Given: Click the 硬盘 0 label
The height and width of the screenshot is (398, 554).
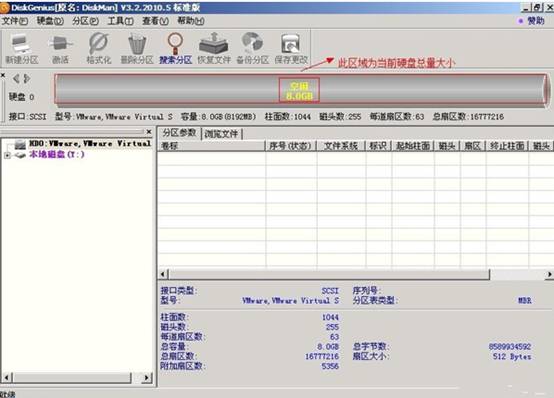Looking at the screenshot, I should click(x=22, y=97).
